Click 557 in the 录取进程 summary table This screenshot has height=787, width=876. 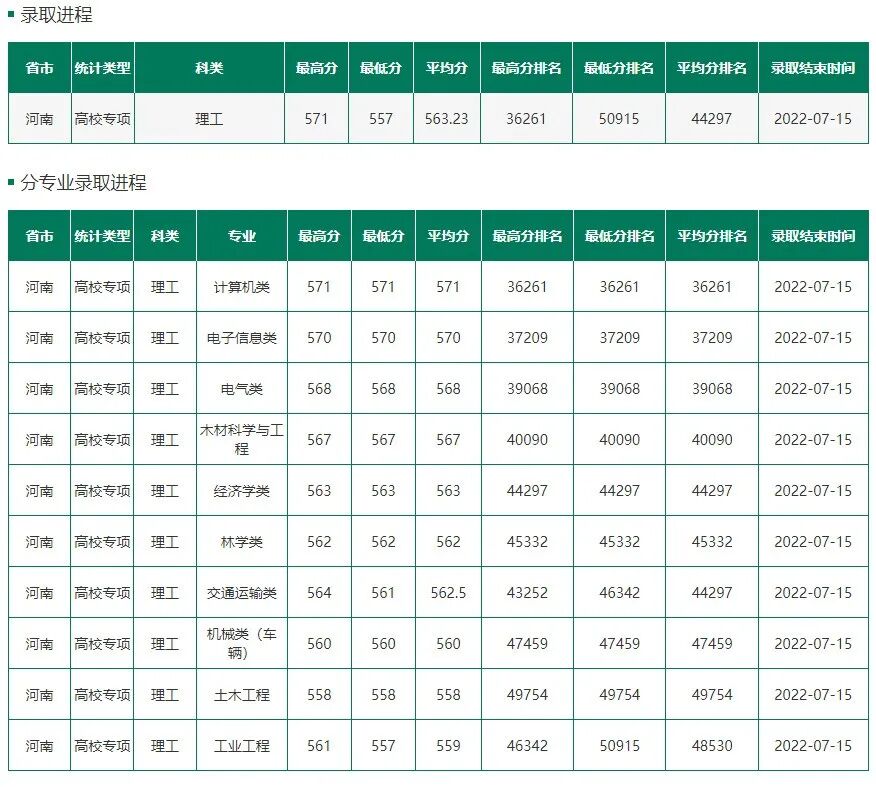pyautogui.click(x=380, y=118)
